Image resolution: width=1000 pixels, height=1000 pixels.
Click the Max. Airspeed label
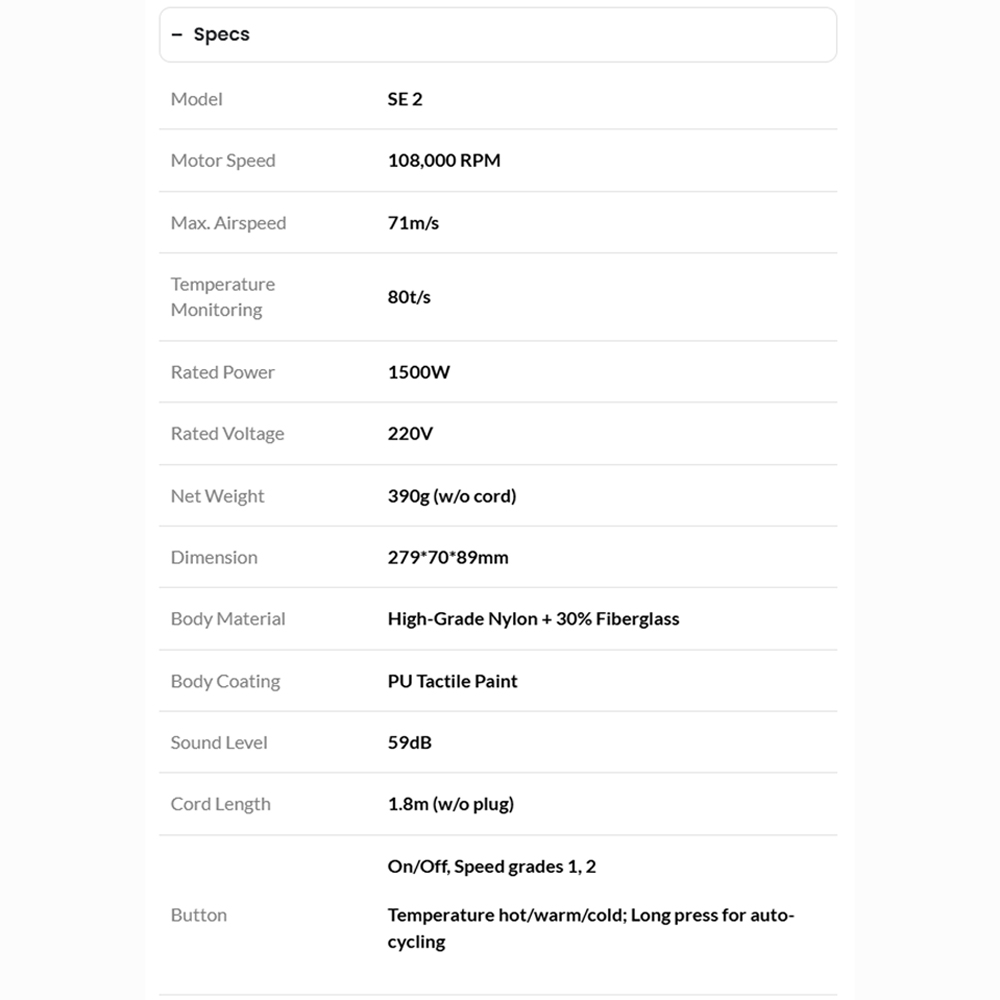tap(228, 223)
